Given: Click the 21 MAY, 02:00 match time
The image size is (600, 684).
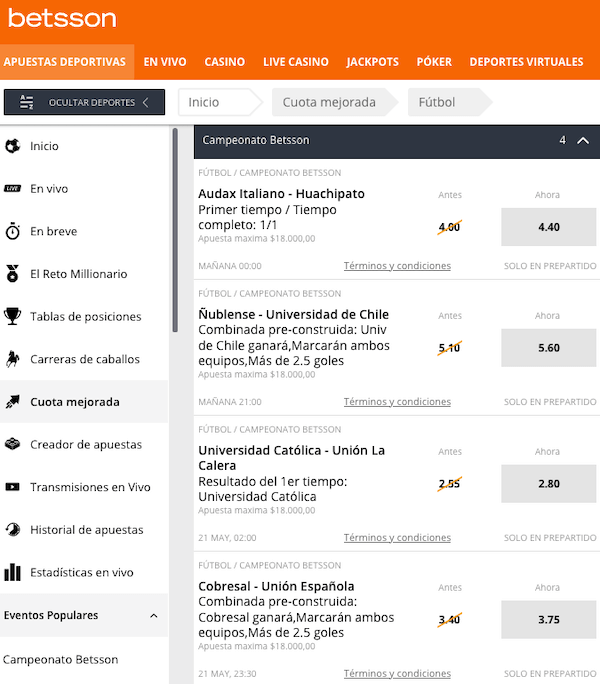Looking at the screenshot, I should click(x=227, y=537).
